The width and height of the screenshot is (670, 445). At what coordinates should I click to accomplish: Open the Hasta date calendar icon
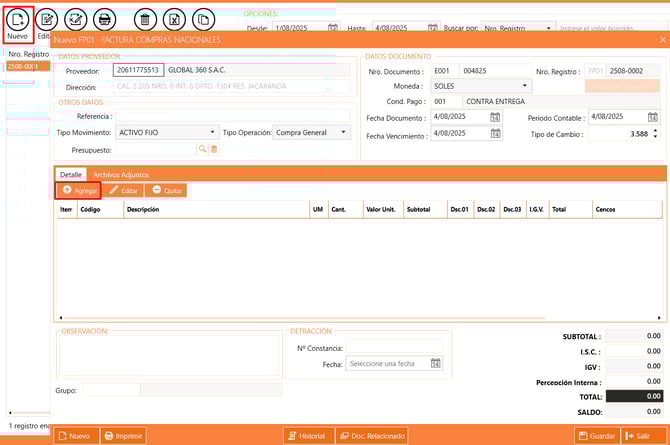click(x=432, y=28)
